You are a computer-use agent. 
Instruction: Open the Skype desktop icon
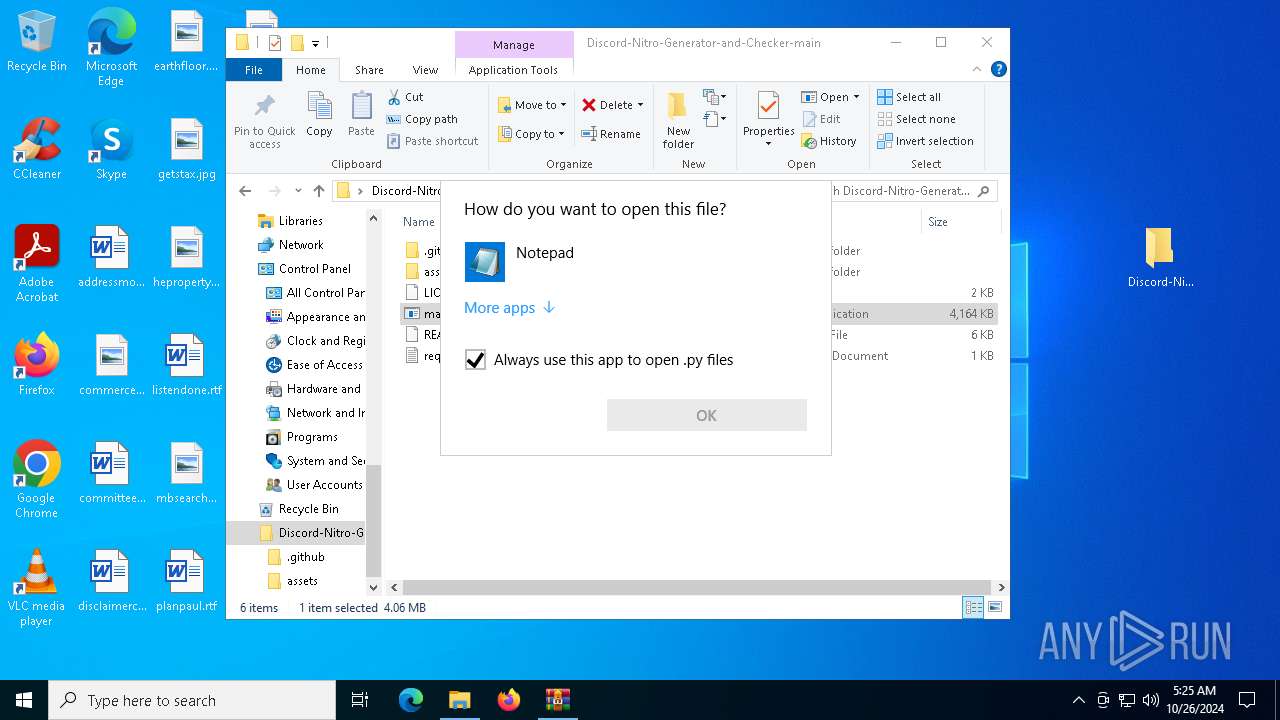[x=111, y=149]
